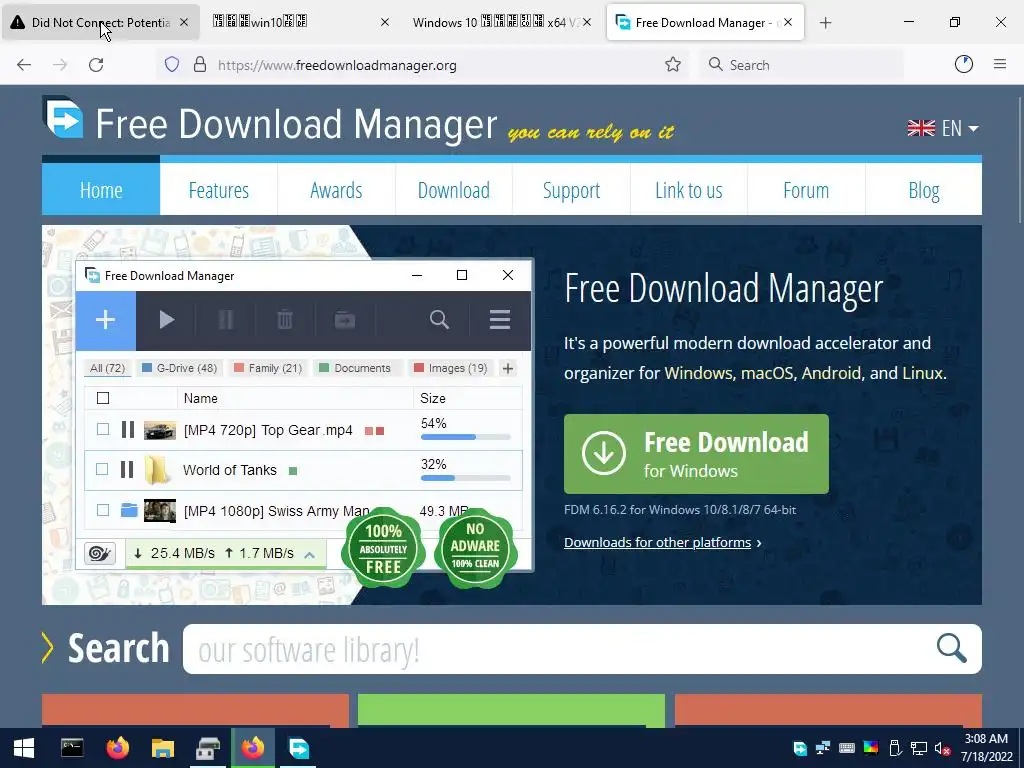Open the Windows Start menu
The width and height of the screenshot is (1024, 768).
[x=24, y=748]
